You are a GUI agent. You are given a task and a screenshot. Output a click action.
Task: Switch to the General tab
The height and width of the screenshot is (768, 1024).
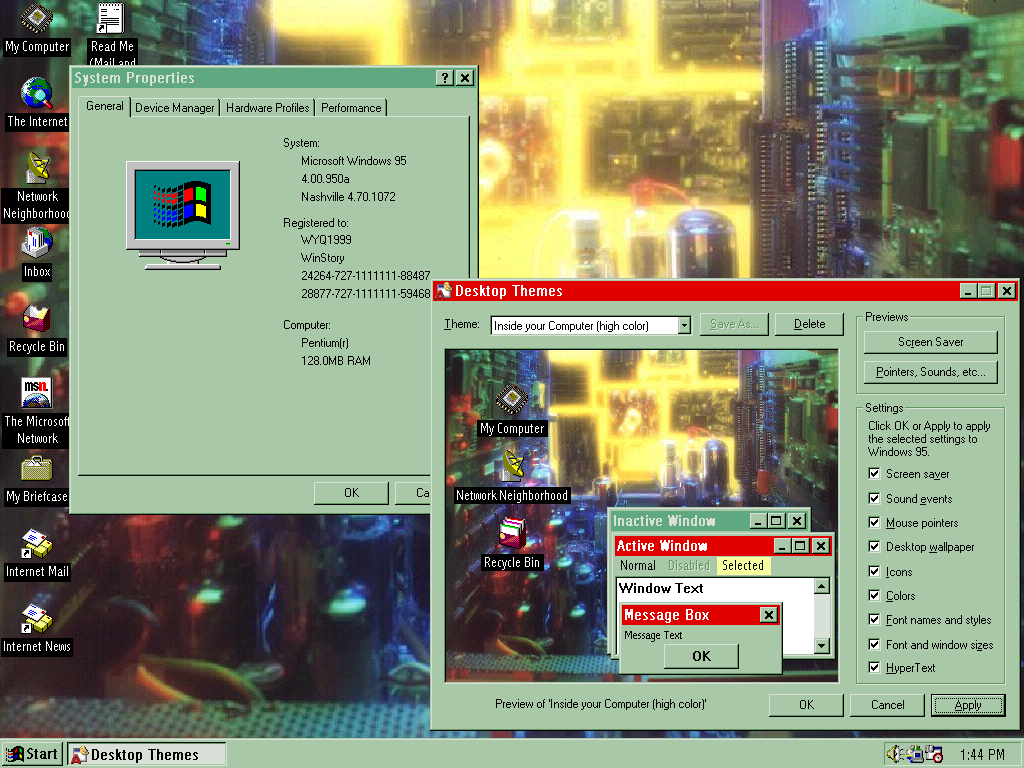click(x=104, y=106)
